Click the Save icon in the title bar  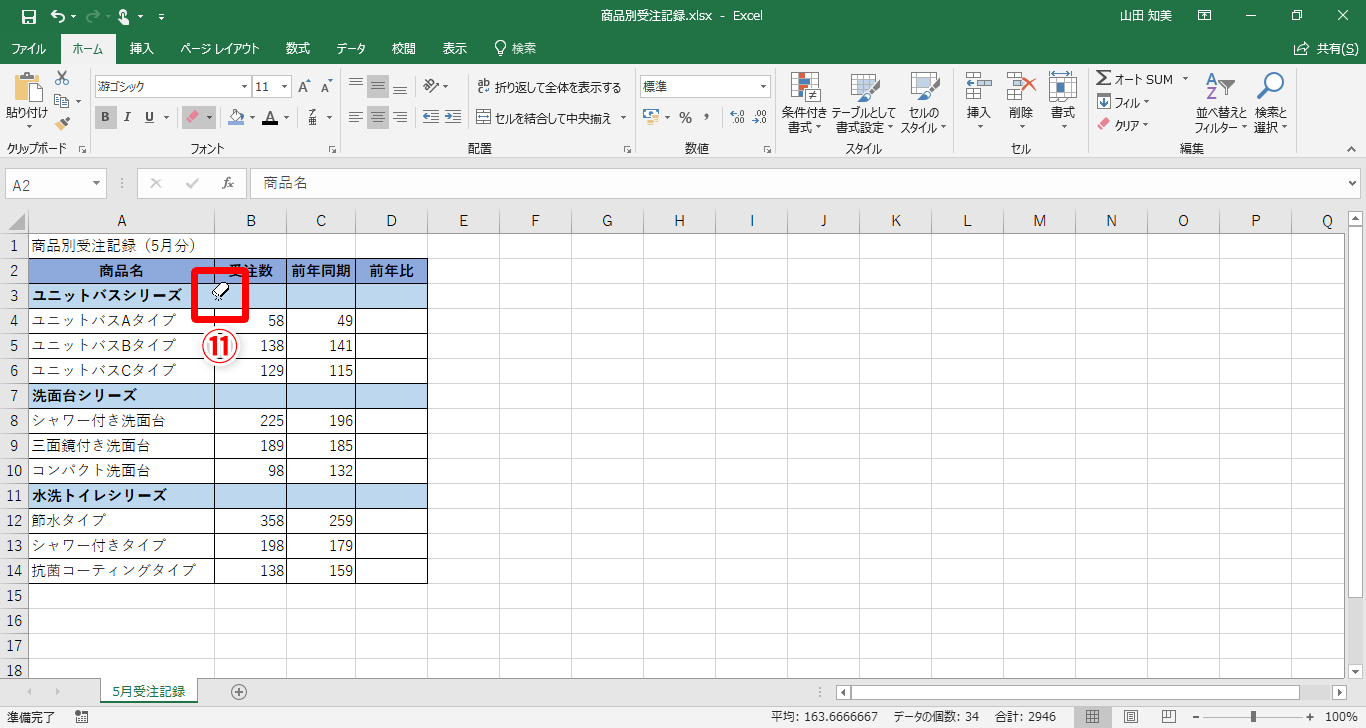tap(28, 16)
